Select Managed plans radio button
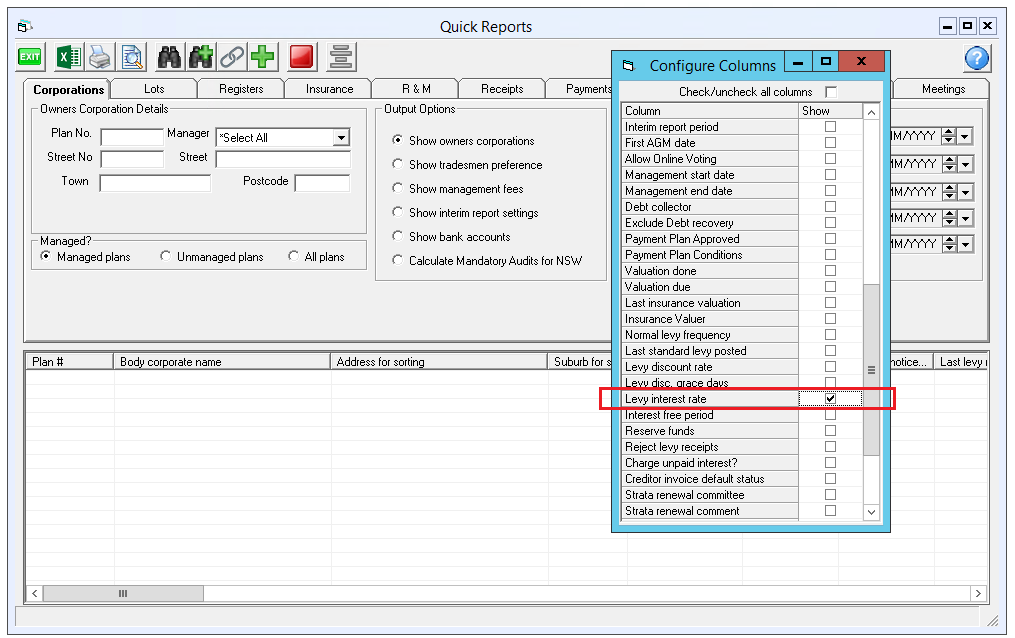The height and width of the screenshot is (638, 1015). 45,256
